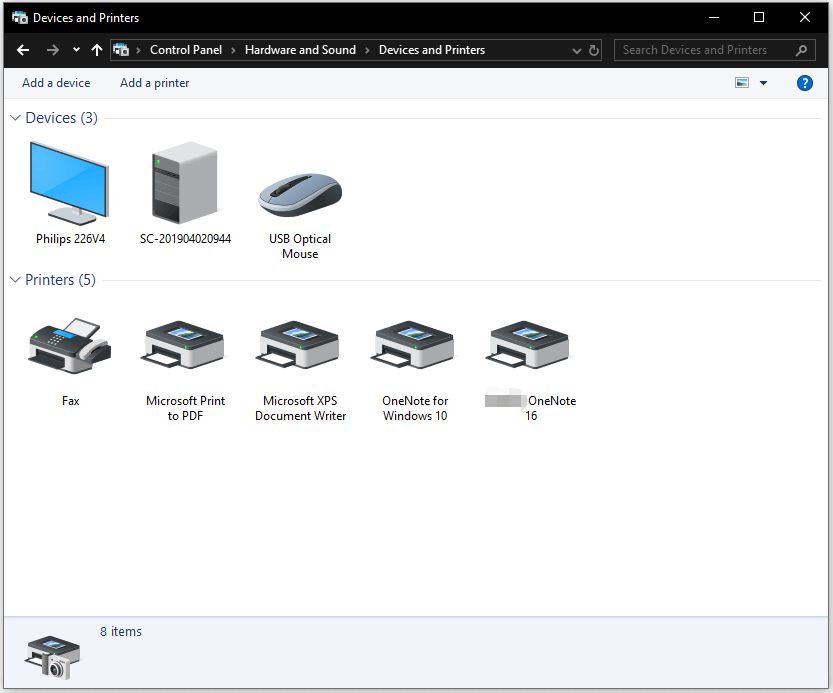Select the USB Optical Mouse device
Viewport: 833px width, 693px height.
(x=299, y=195)
